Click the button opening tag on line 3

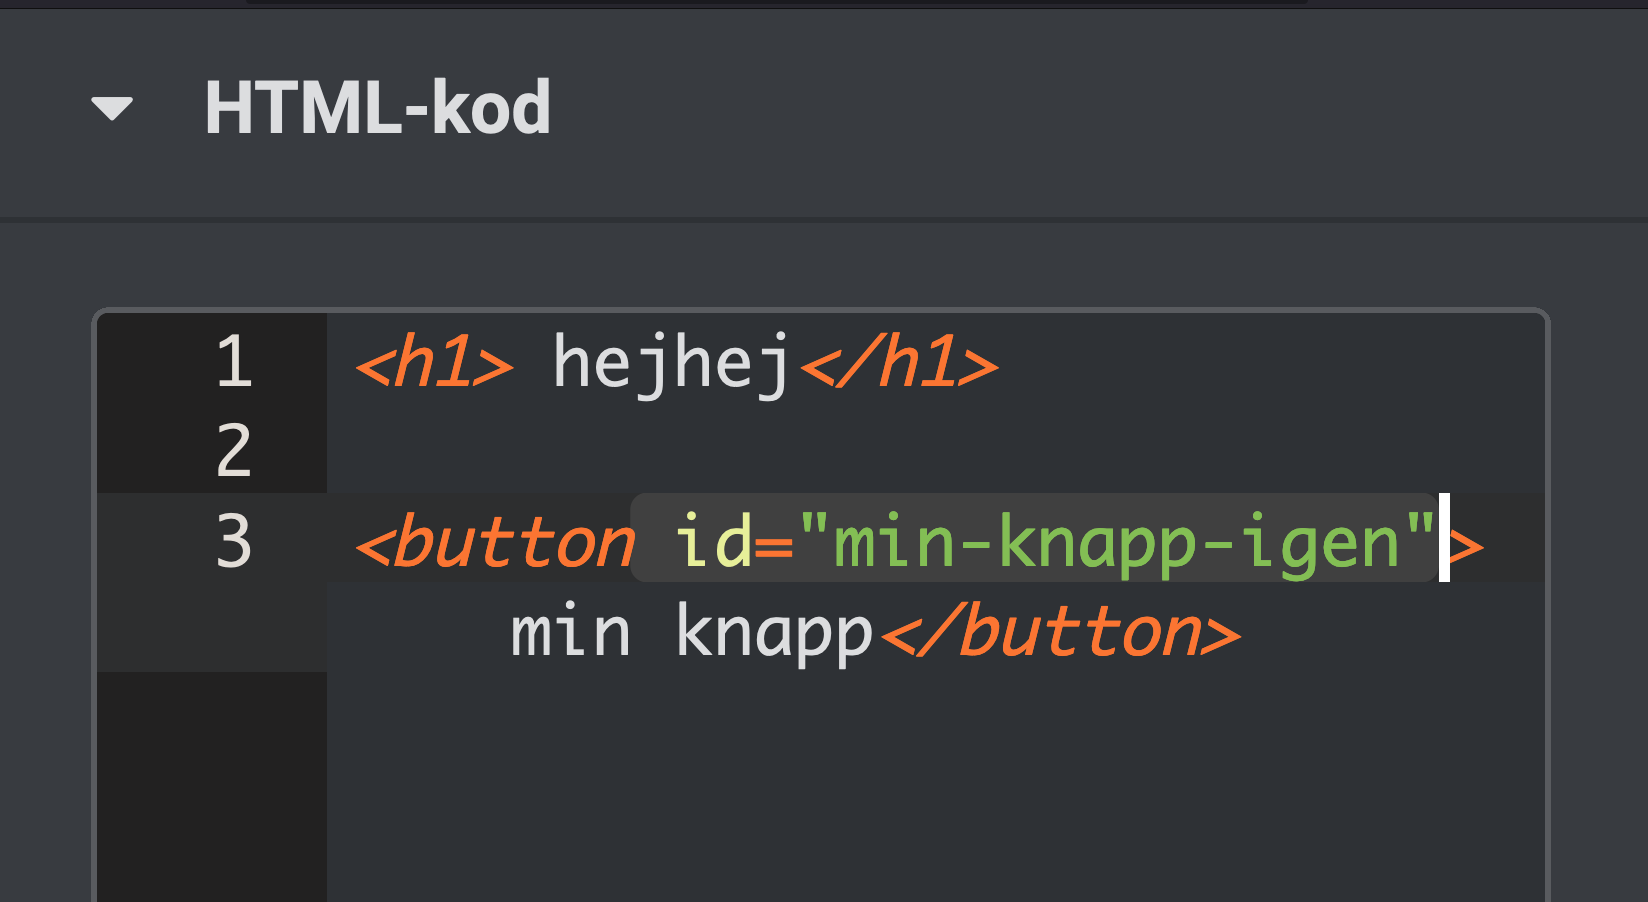click(x=496, y=541)
